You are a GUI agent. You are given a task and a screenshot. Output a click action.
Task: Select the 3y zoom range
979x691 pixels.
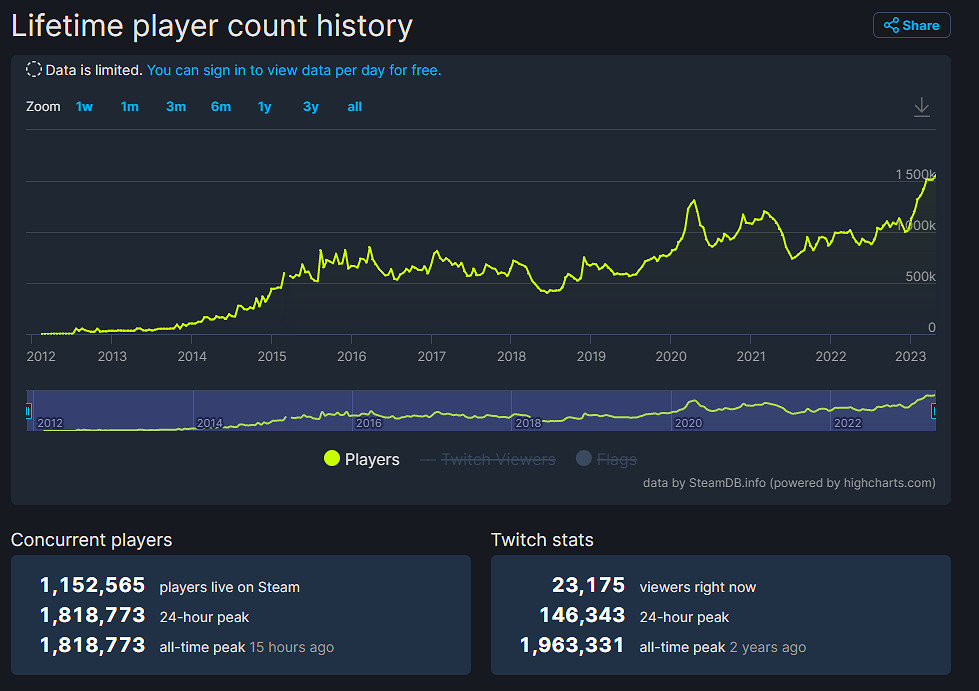click(311, 107)
